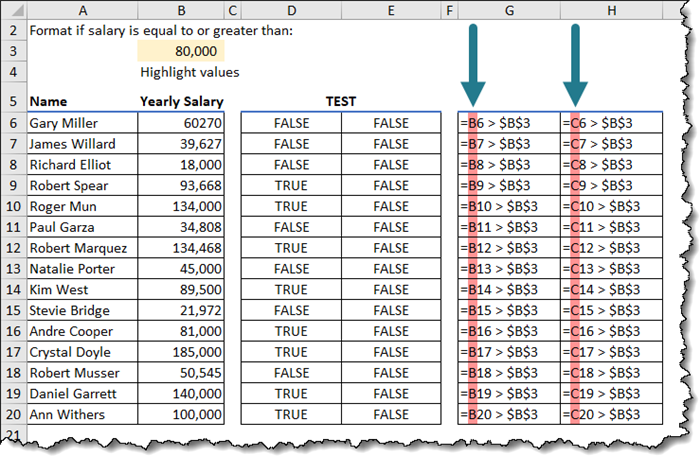This screenshot has width=700, height=456.
Task: Select the formula cell =B6 > $B$3
Action: click(x=510, y=123)
